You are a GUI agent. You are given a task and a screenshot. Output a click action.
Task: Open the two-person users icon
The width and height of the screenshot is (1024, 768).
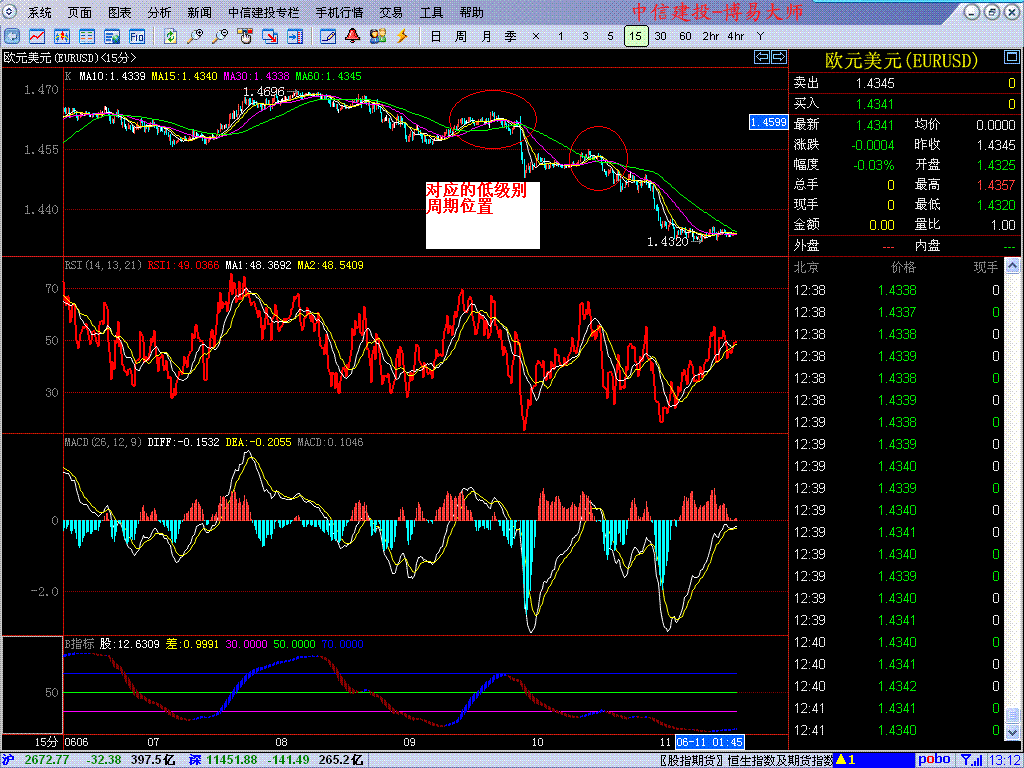point(378,36)
